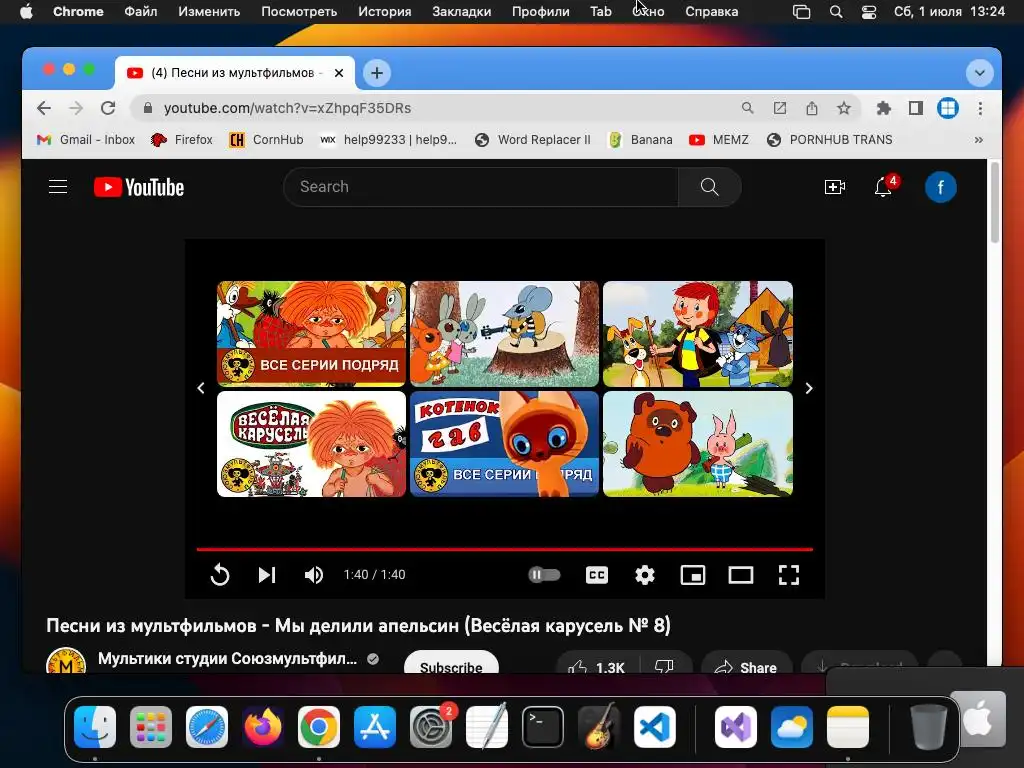The width and height of the screenshot is (1024, 768).
Task: Open Chrome three-dot menu
Action: pyautogui.click(x=980, y=108)
